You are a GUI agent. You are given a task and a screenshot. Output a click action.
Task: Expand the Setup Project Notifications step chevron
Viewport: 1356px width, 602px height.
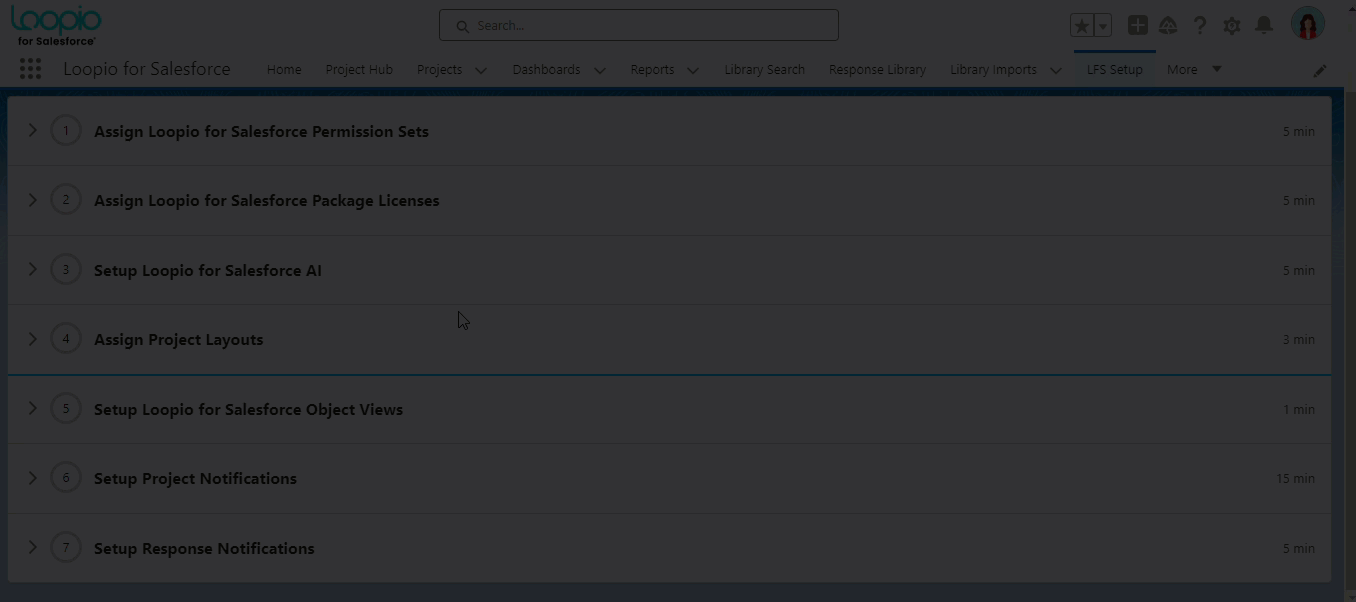coord(32,478)
